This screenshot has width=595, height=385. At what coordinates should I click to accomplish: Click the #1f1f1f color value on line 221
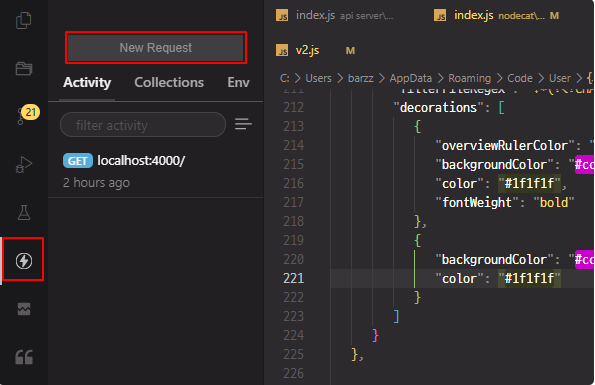pos(529,278)
